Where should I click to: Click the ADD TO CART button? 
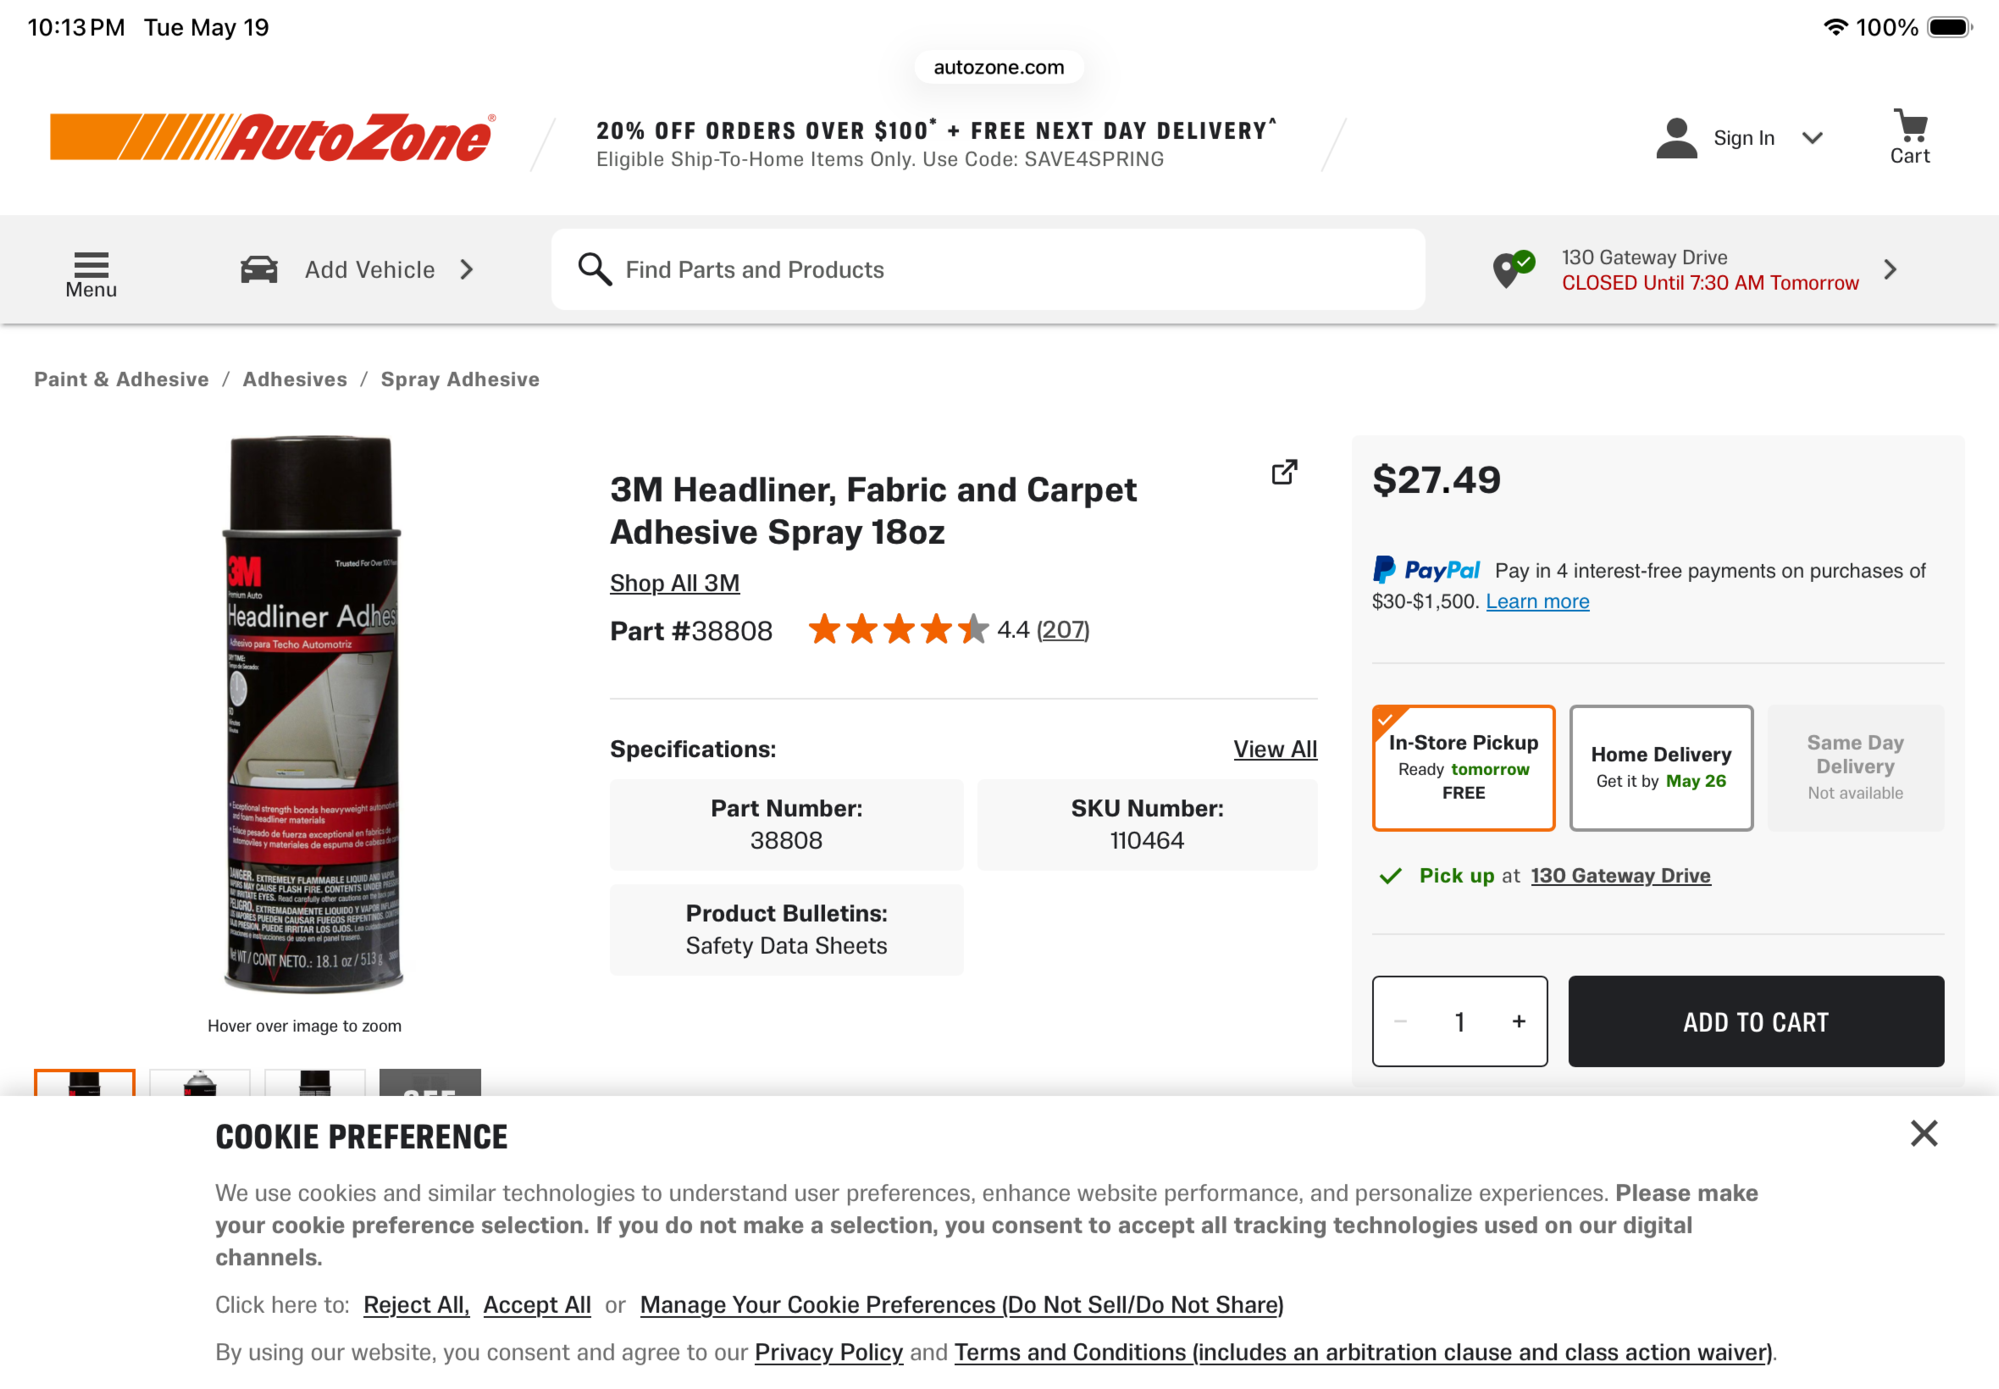[x=1756, y=1021]
